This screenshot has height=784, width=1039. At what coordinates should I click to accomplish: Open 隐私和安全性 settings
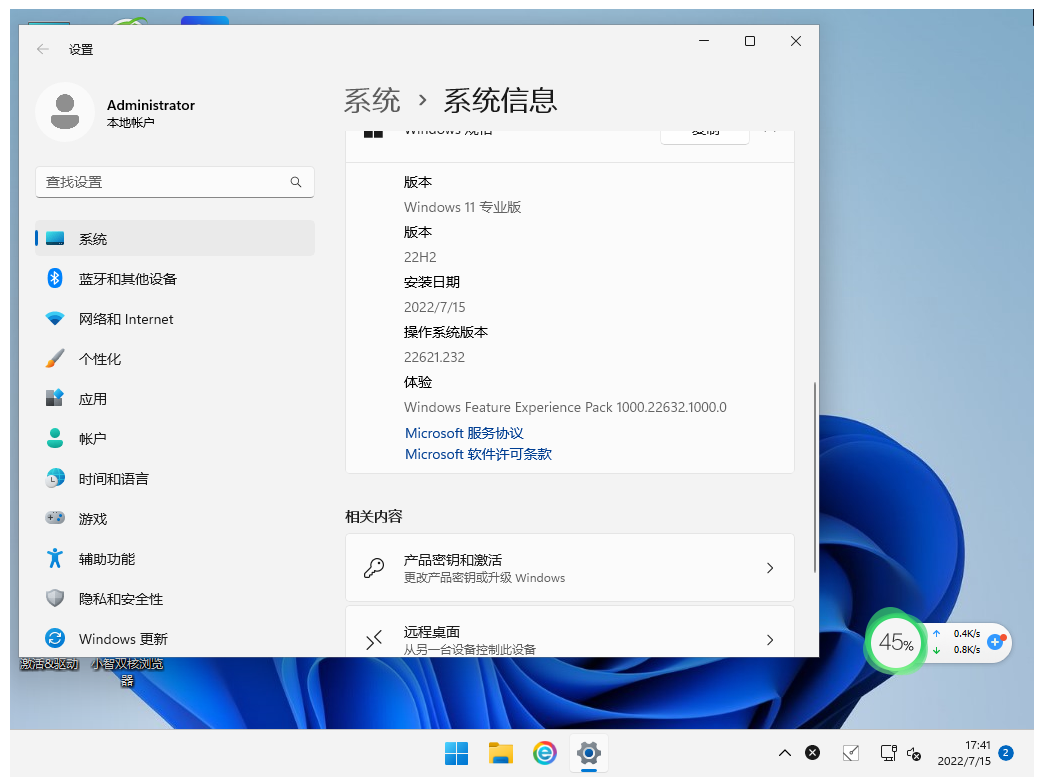pos(175,599)
